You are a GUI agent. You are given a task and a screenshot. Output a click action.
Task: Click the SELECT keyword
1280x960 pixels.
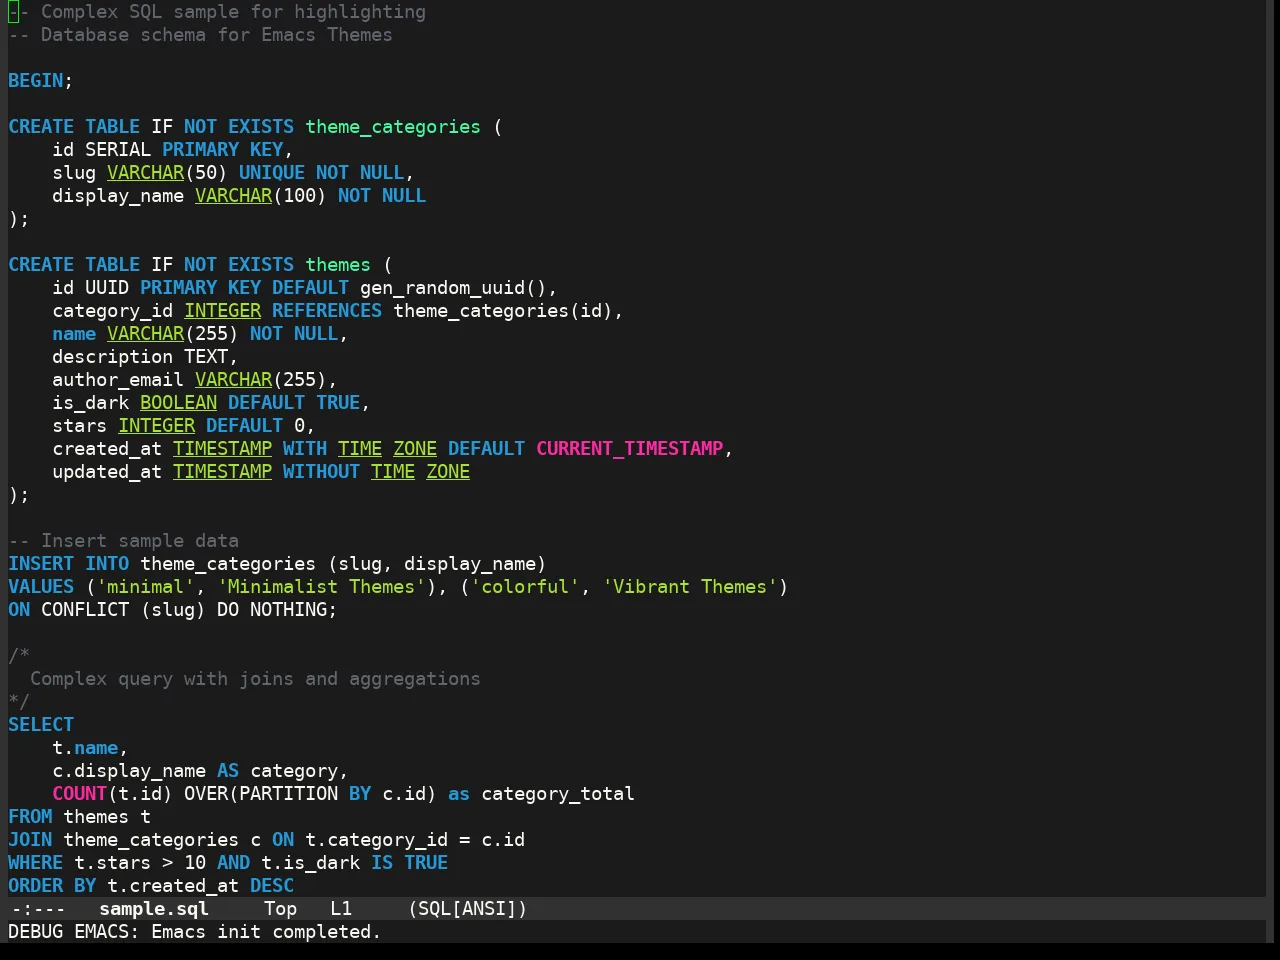pos(41,725)
